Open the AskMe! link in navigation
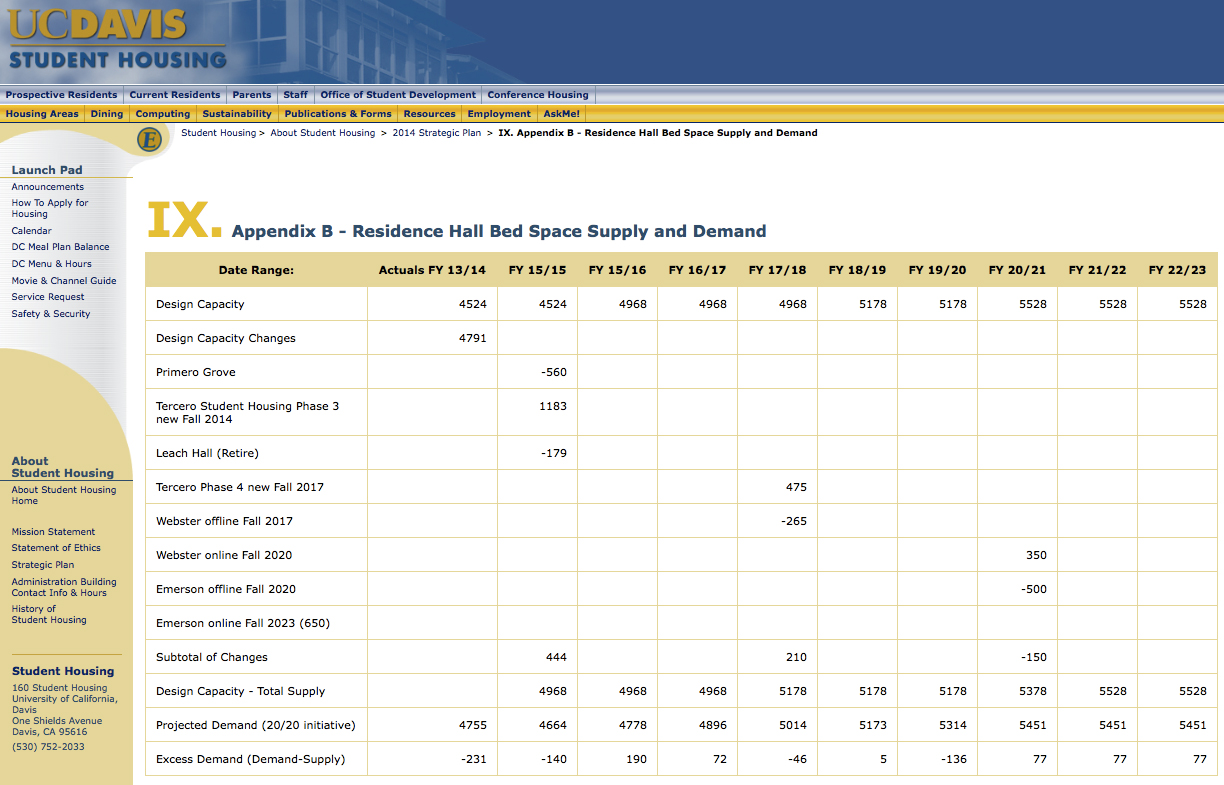The image size is (1224, 785). pyautogui.click(x=561, y=114)
